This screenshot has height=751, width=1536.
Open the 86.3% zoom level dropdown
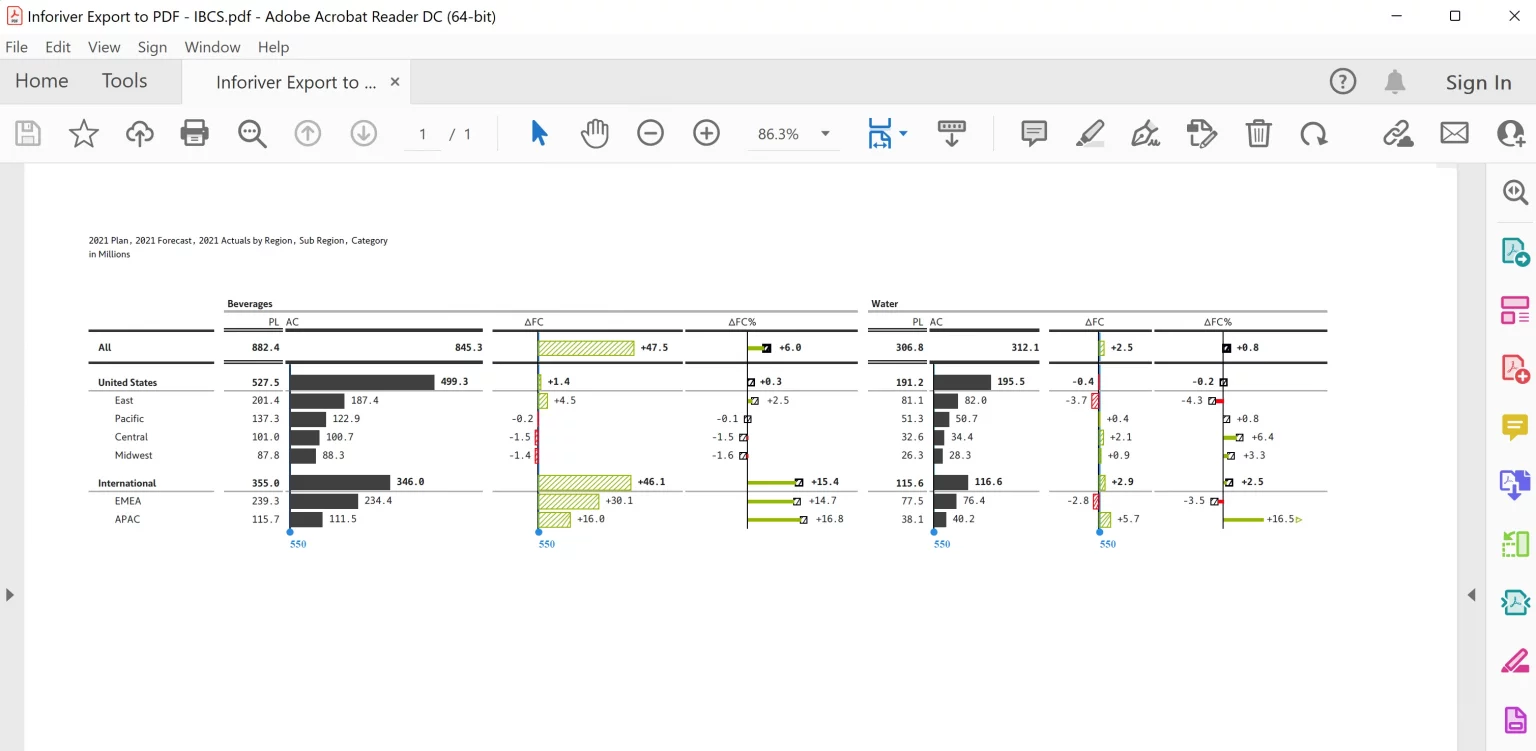coord(825,134)
